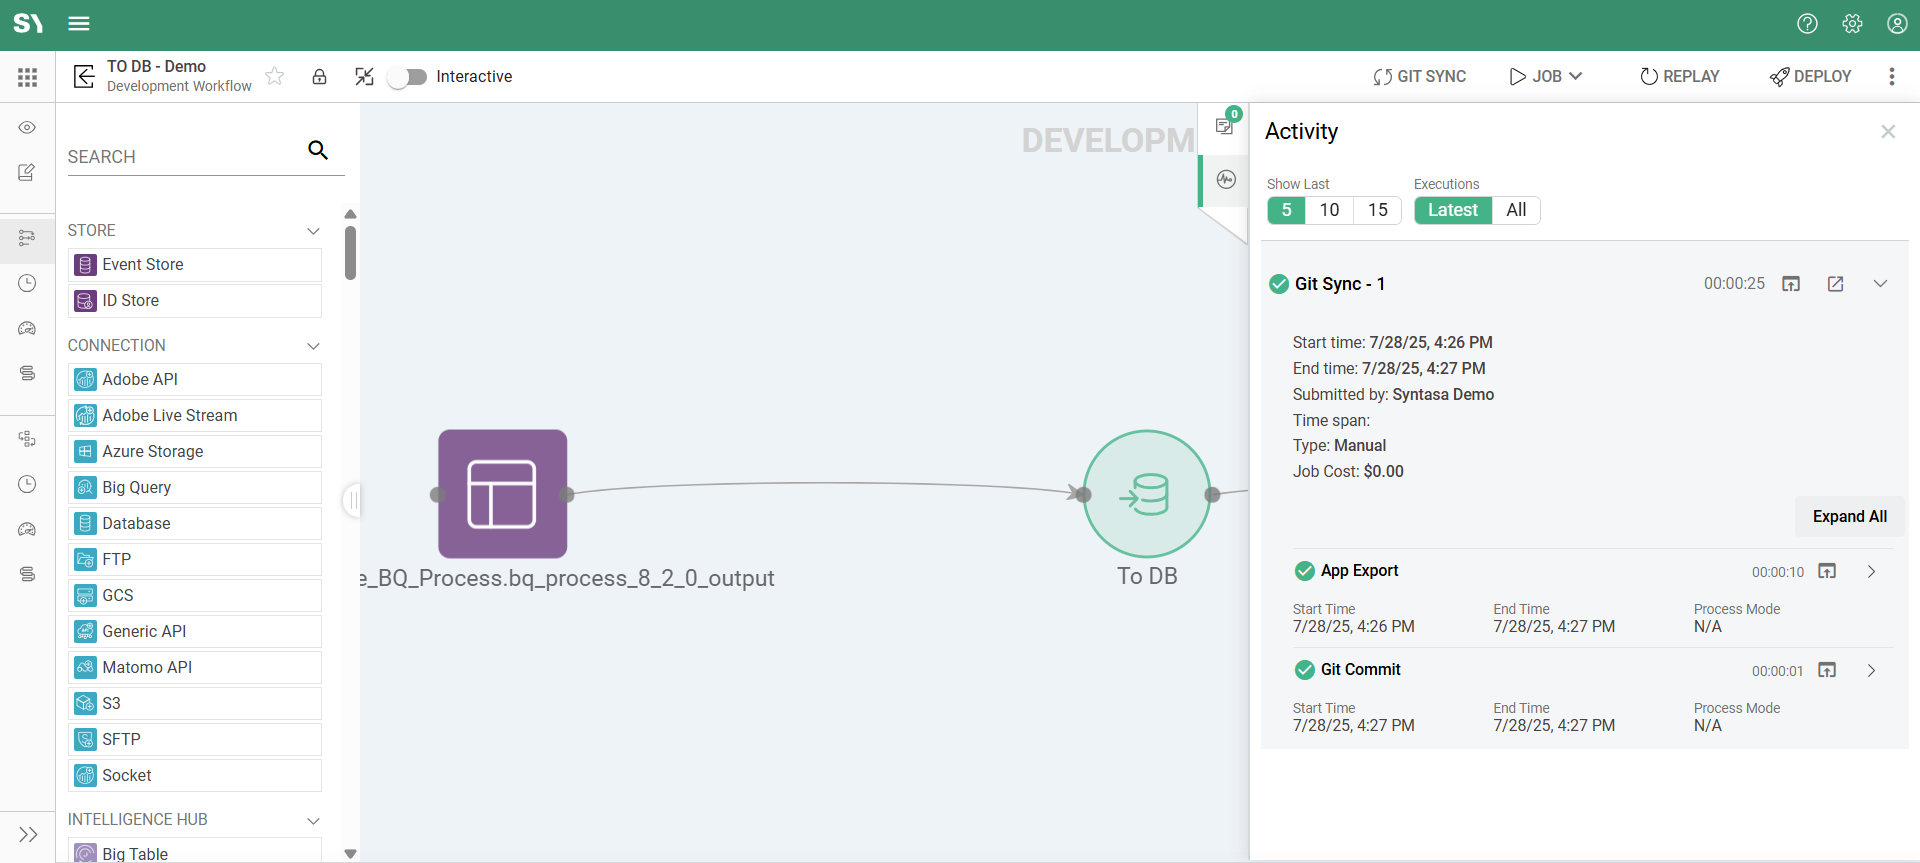Screen dimensions: 1920x863
Task: Open Git Sync - 1 in new window
Action: point(1835,284)
